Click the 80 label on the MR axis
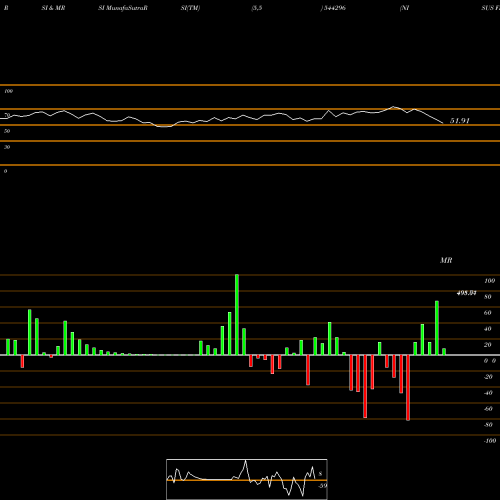 [x=488, y=297]
